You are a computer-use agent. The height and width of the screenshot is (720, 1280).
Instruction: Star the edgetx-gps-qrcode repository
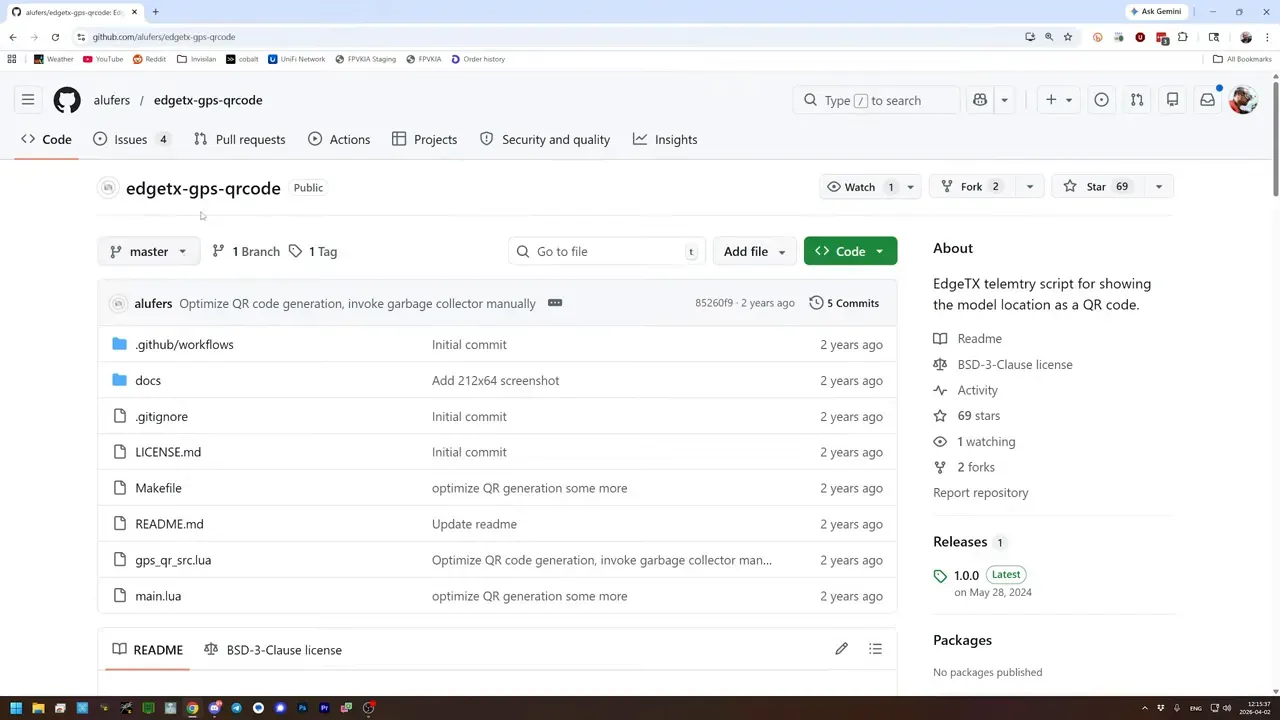(x=1097, y=187)
